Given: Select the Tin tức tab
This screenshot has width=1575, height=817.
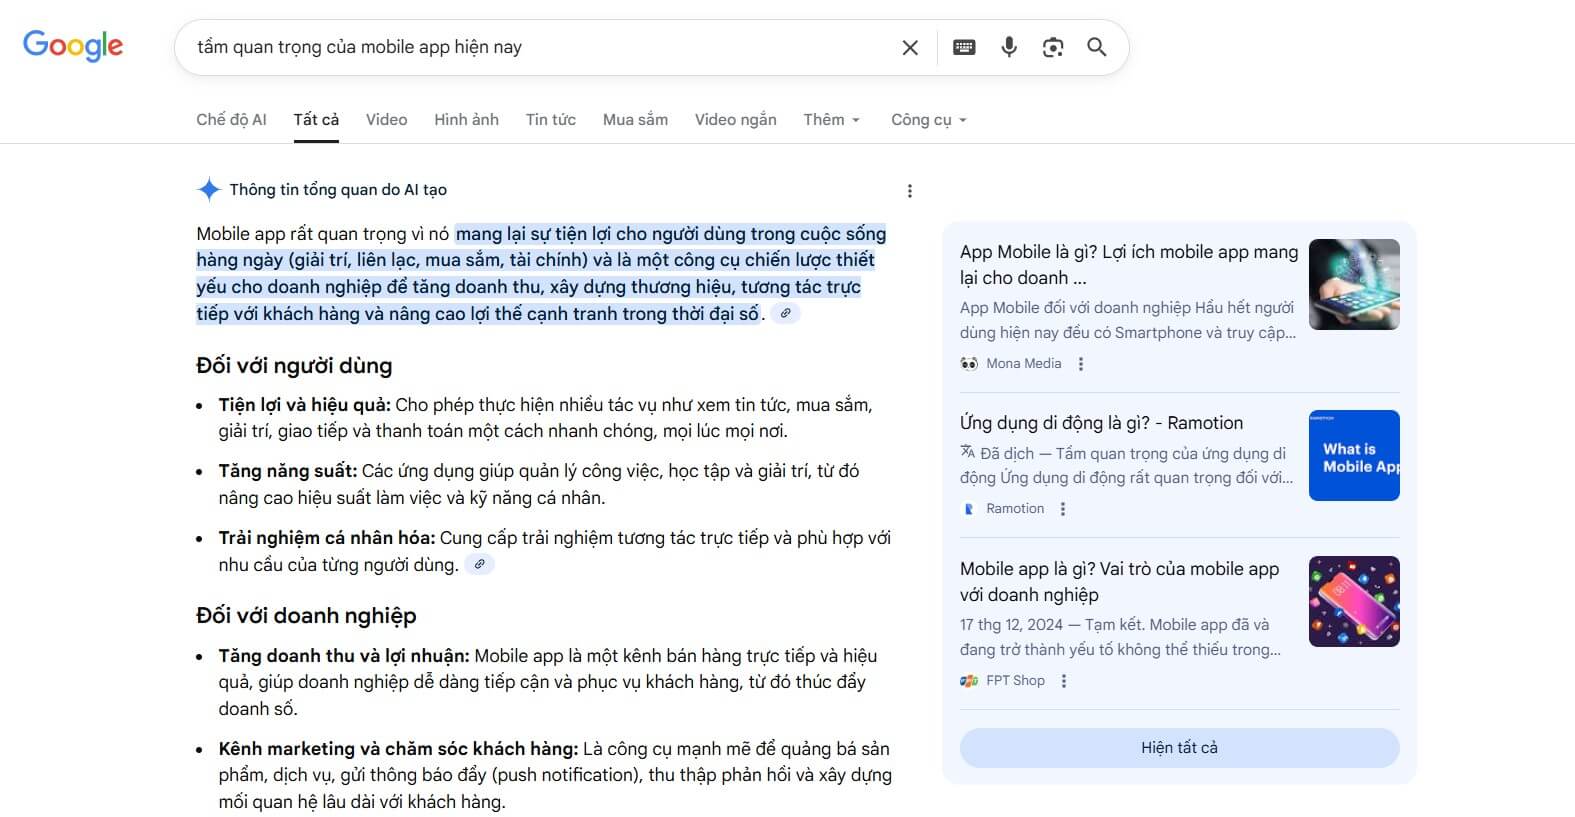Looking at the screenshot, I should click(550, 120).
